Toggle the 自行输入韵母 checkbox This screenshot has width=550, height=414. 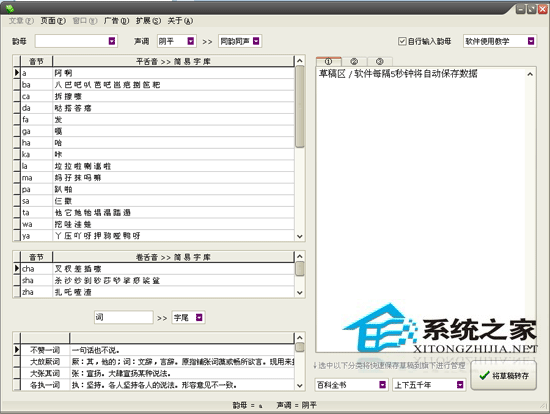pyautogui.click(x=402, y=41)
